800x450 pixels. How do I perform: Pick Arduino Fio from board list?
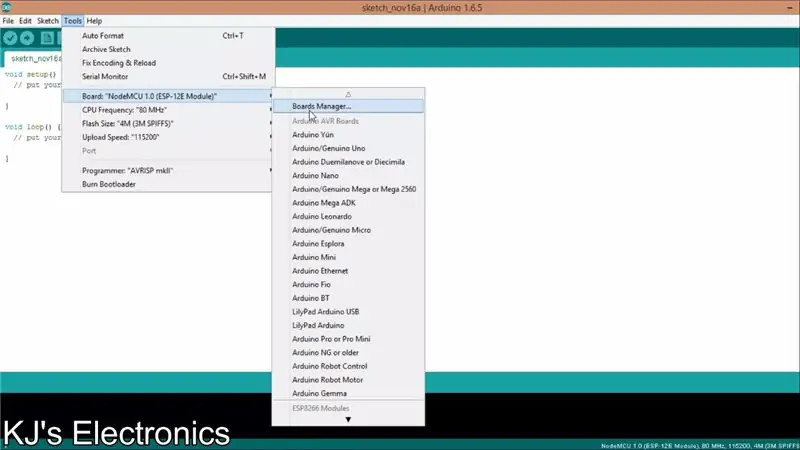[x=348, y=284]
